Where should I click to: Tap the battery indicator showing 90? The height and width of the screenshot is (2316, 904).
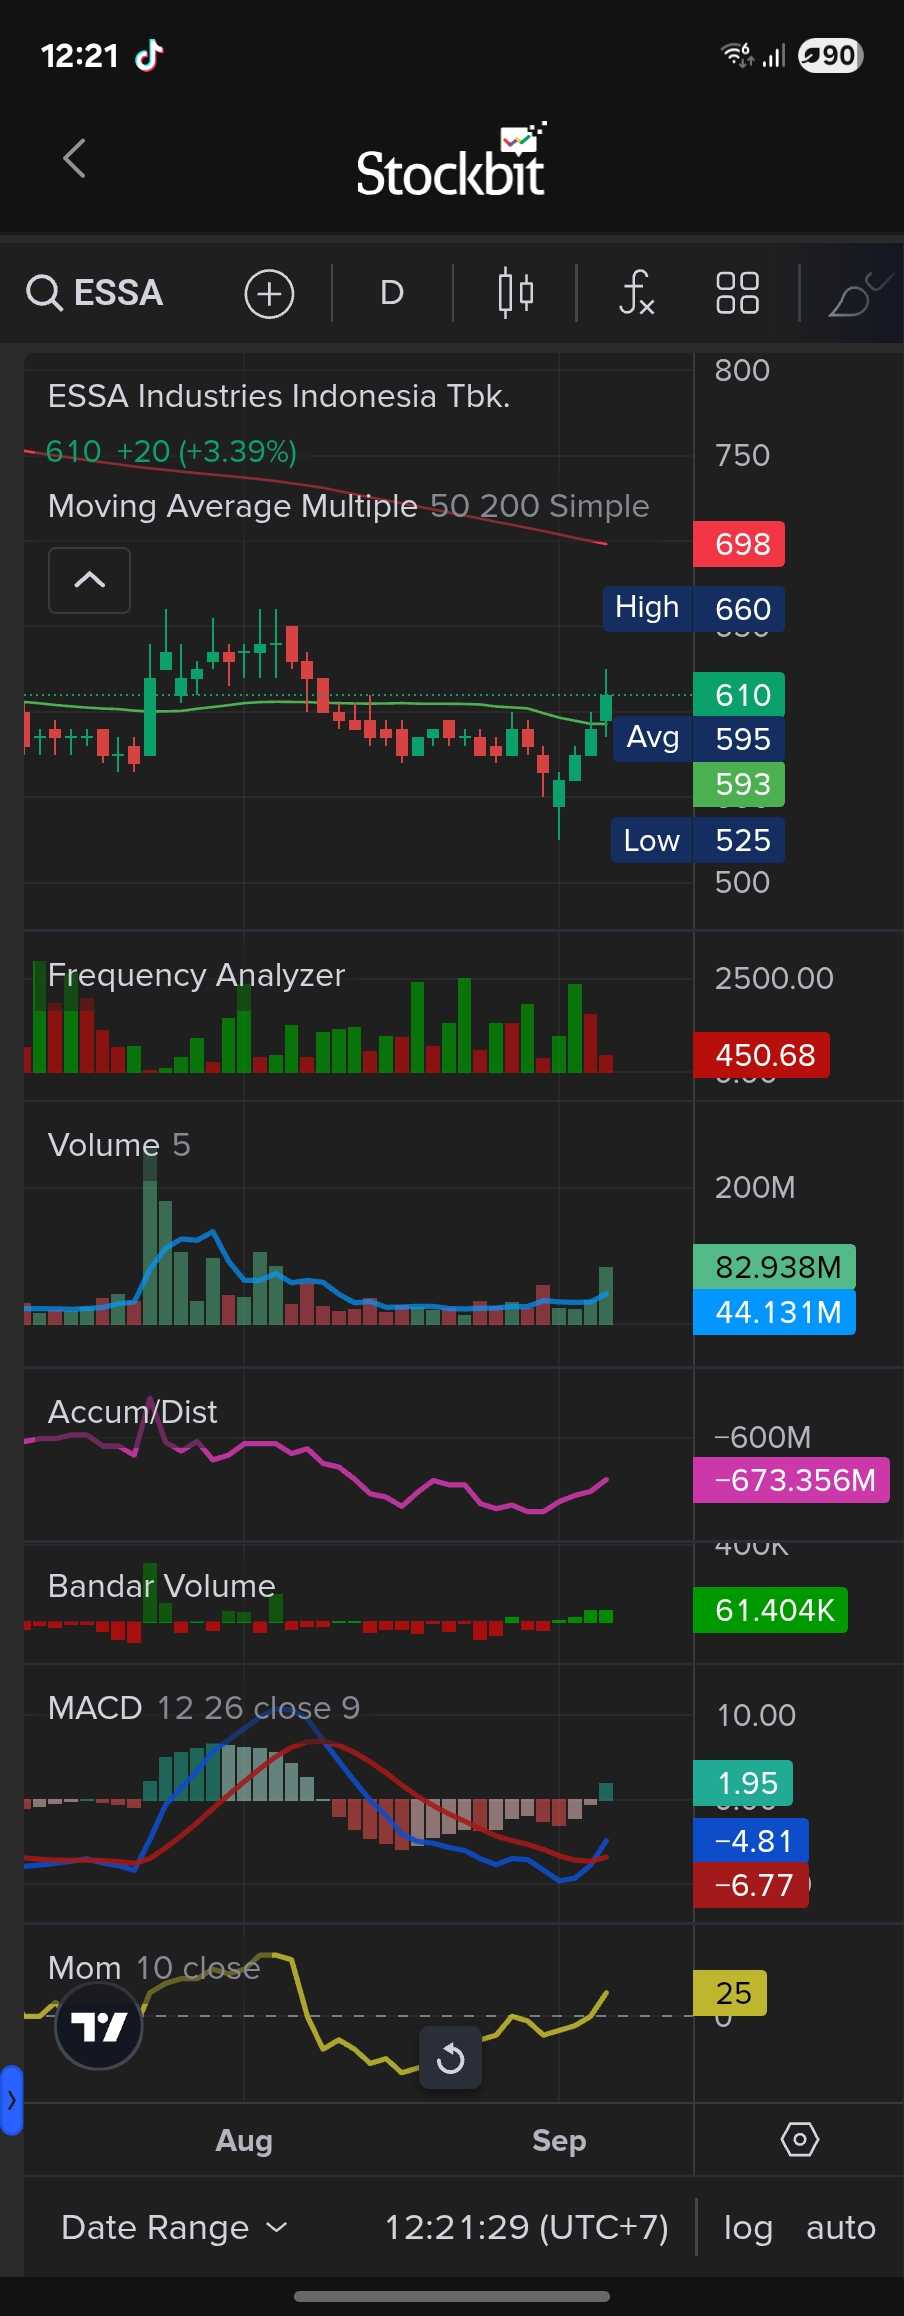tap(830, 55)
